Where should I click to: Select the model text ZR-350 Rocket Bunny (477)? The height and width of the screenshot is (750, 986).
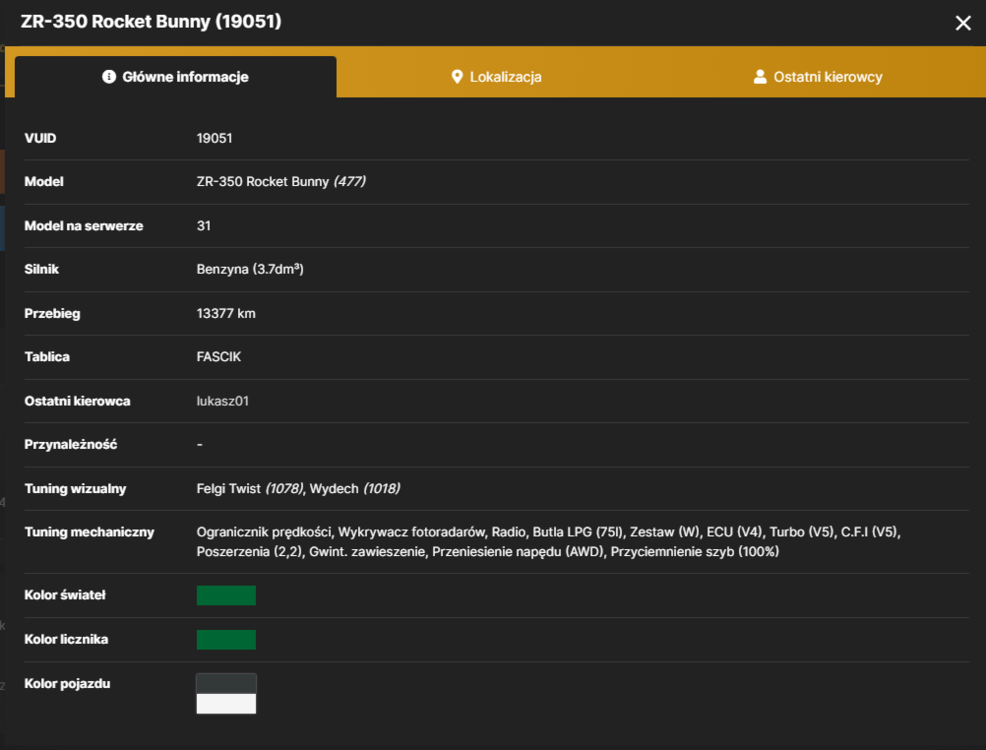tap(281, 182)
